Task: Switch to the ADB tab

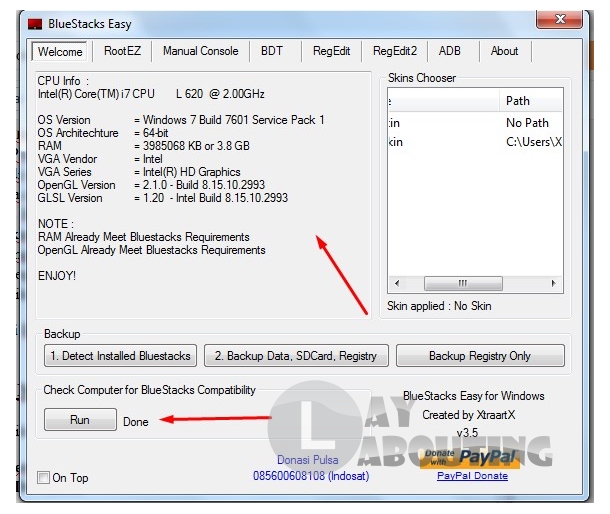Action: pyautogui.click(x=450, y=51)
